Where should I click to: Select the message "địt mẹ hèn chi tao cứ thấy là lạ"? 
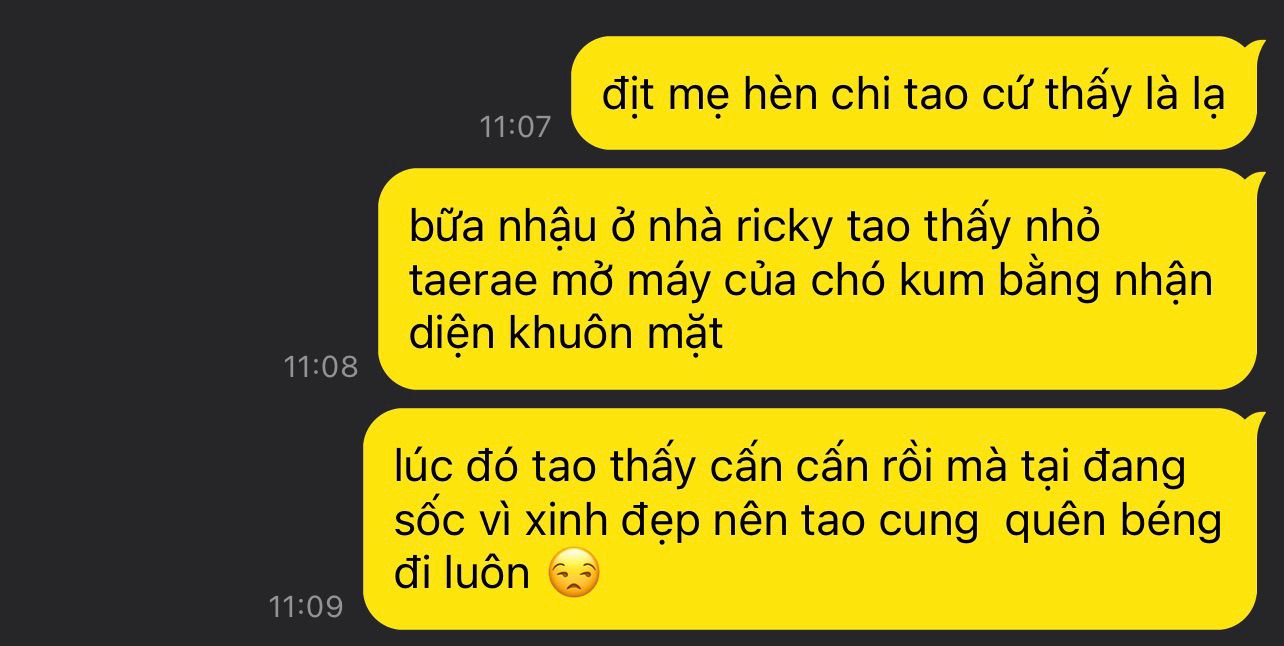914,95
